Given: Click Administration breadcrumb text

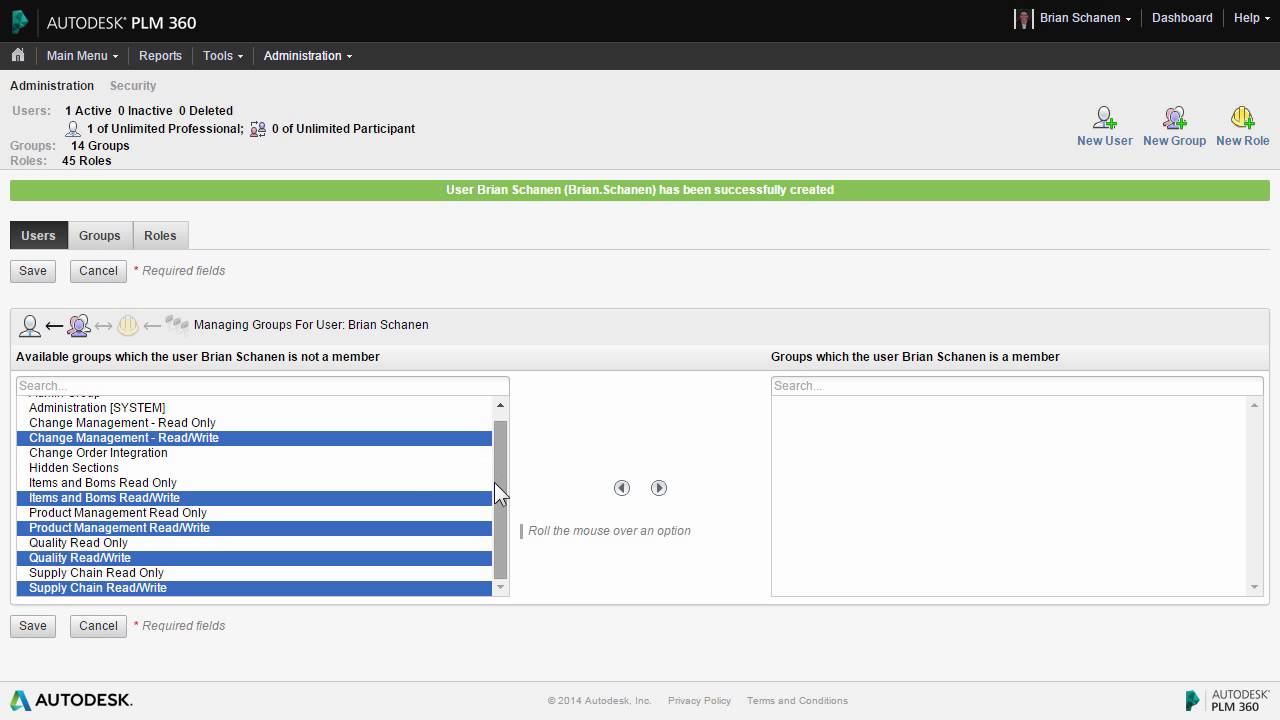Looking at the screenshot, I should (x=52, y=86).
